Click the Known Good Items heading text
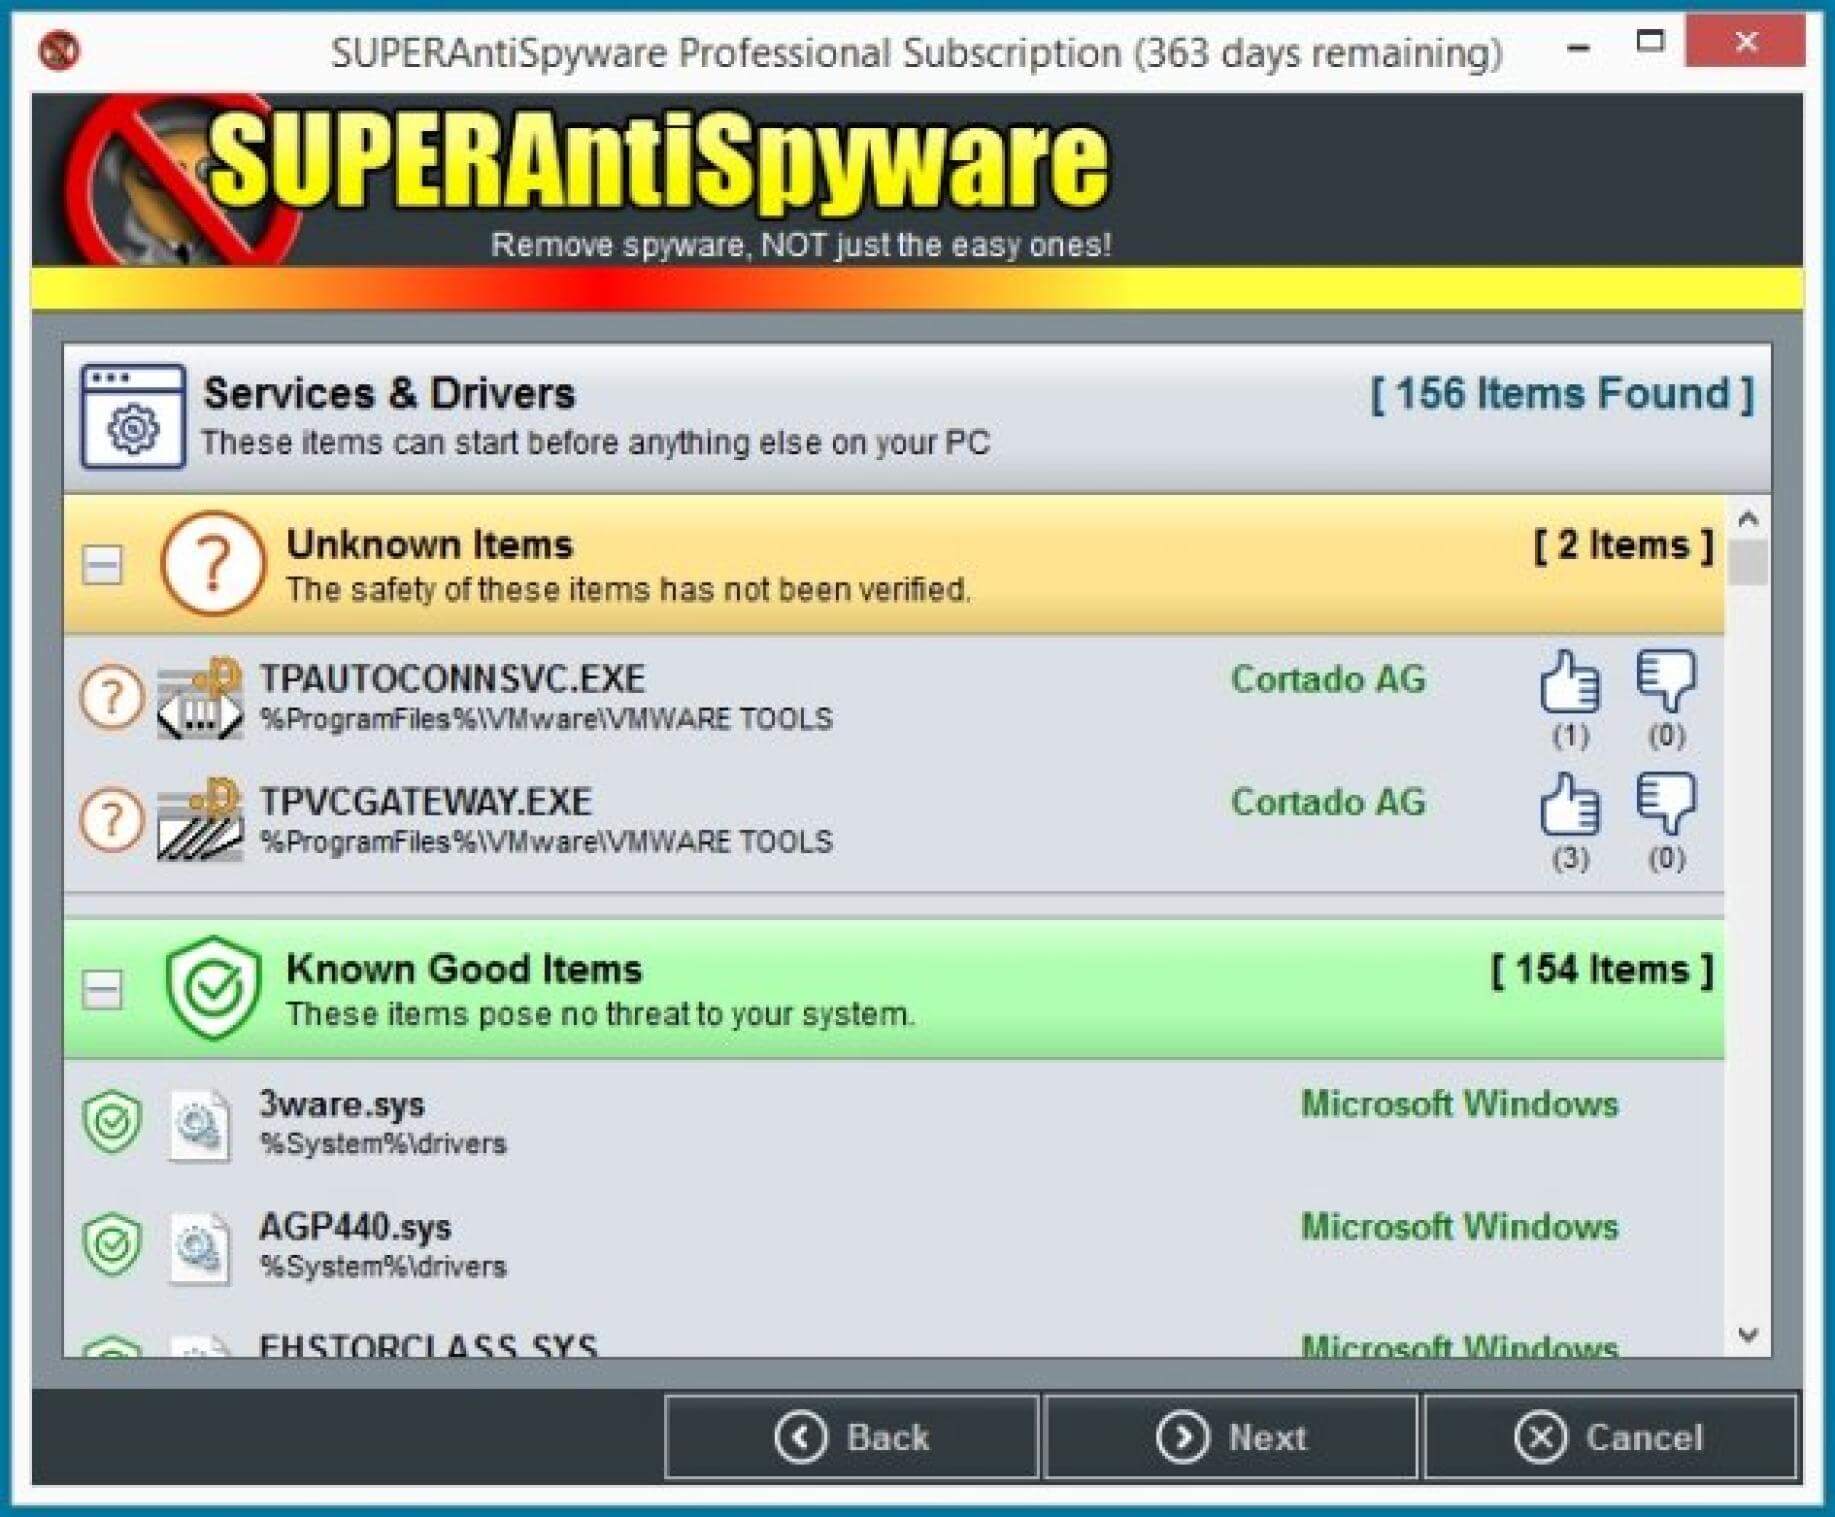Image resolution: width=1835 pixels, height=1517 pixels. pyautogui.click(x=464, y=969)
